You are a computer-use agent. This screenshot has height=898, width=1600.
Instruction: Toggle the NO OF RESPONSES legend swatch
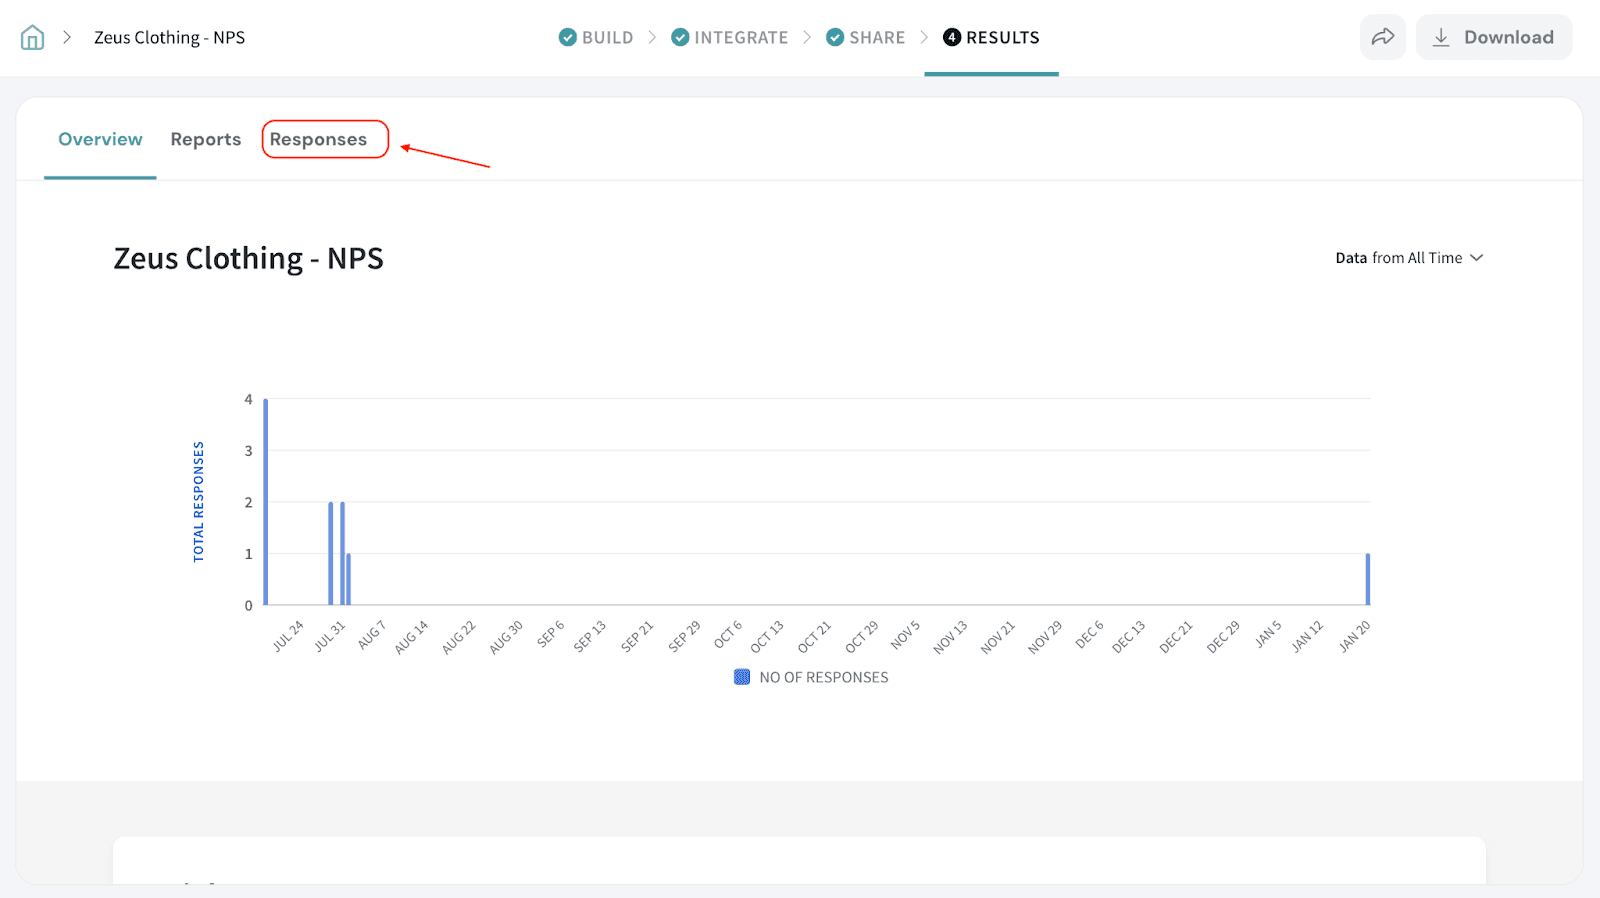point(742,677)
